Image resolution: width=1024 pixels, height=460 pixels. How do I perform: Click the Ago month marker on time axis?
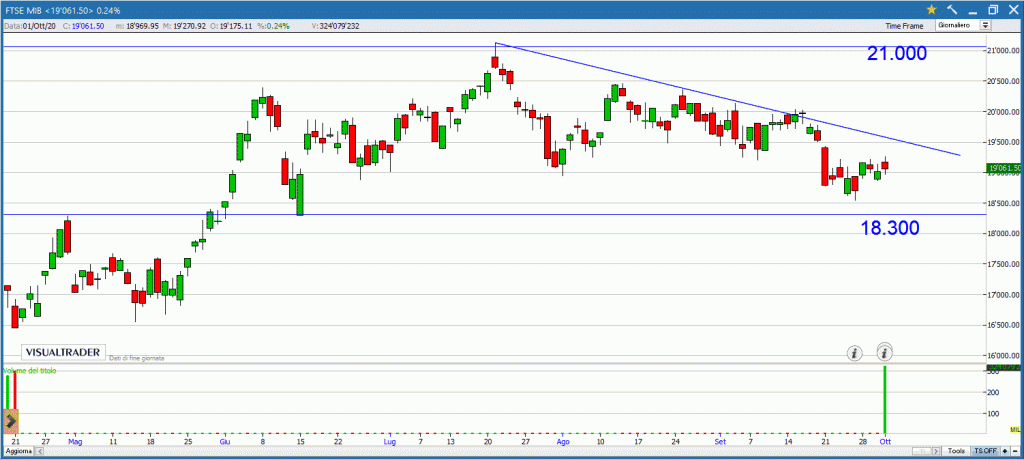point(563,442)
